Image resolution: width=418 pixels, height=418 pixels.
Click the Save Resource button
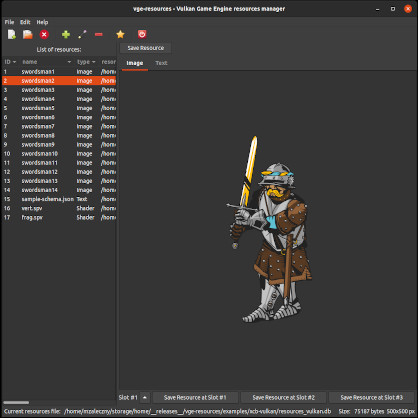pyautogui.click(x=146, y=48)
